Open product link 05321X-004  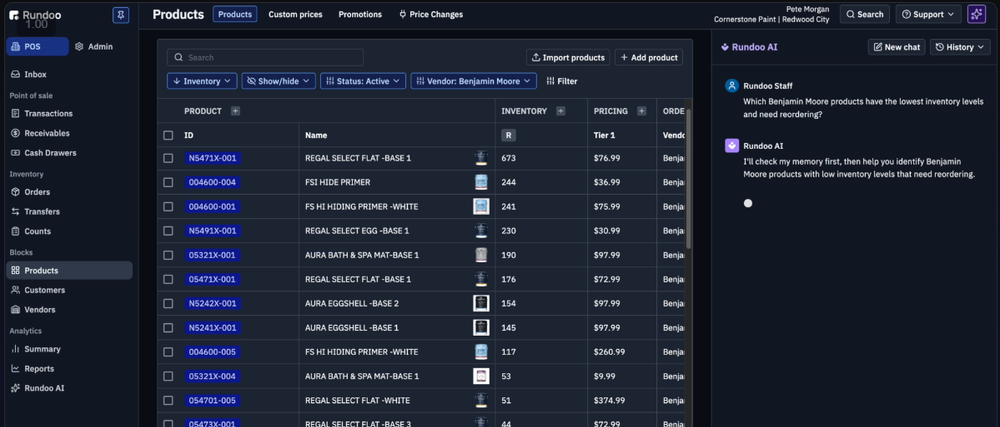click(212, 376)
